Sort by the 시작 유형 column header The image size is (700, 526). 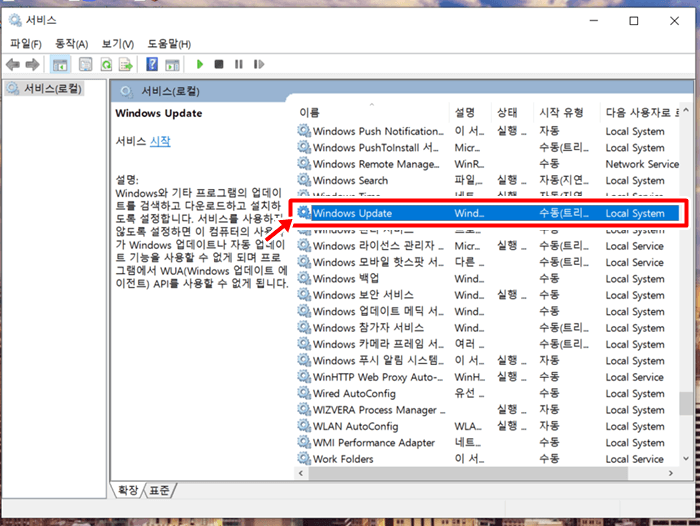click(x=567, y=112)
